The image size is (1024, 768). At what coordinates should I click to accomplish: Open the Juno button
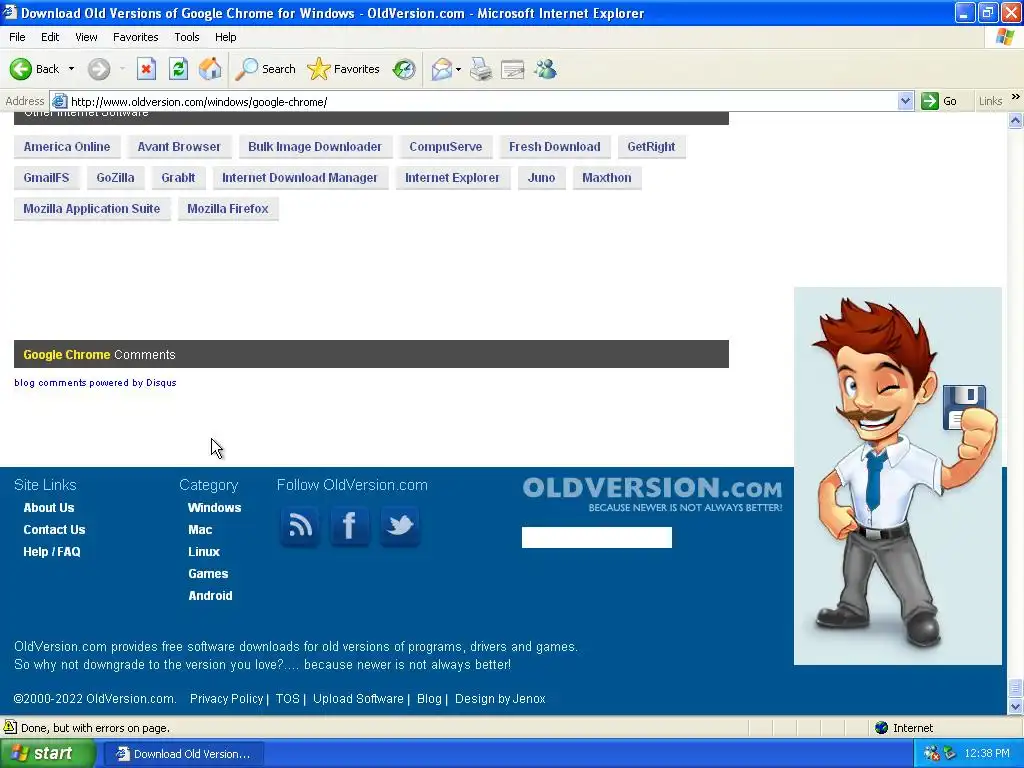point(541,178)
